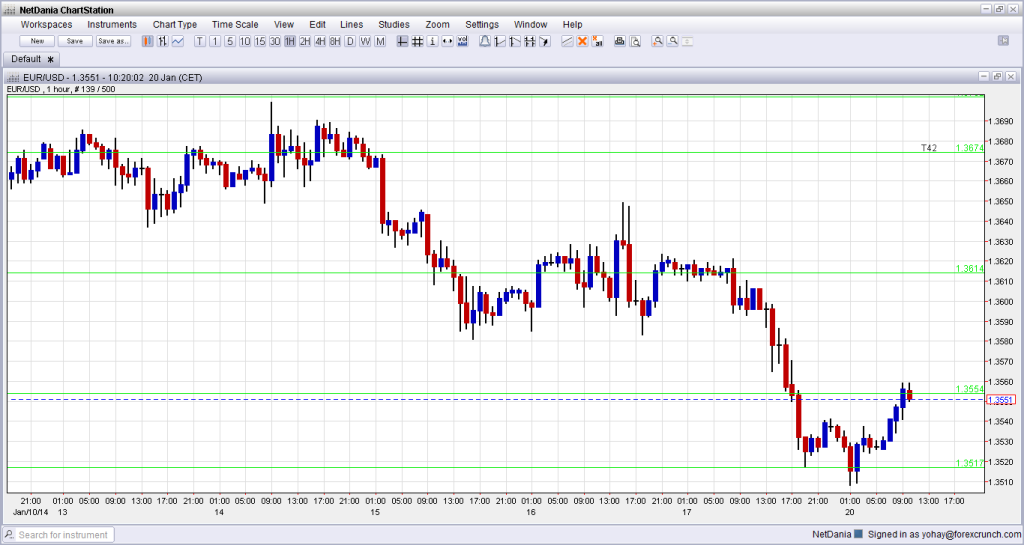
Task: Select the falling trend line tool
Action: pyautogui.click(x=515, y=41)
